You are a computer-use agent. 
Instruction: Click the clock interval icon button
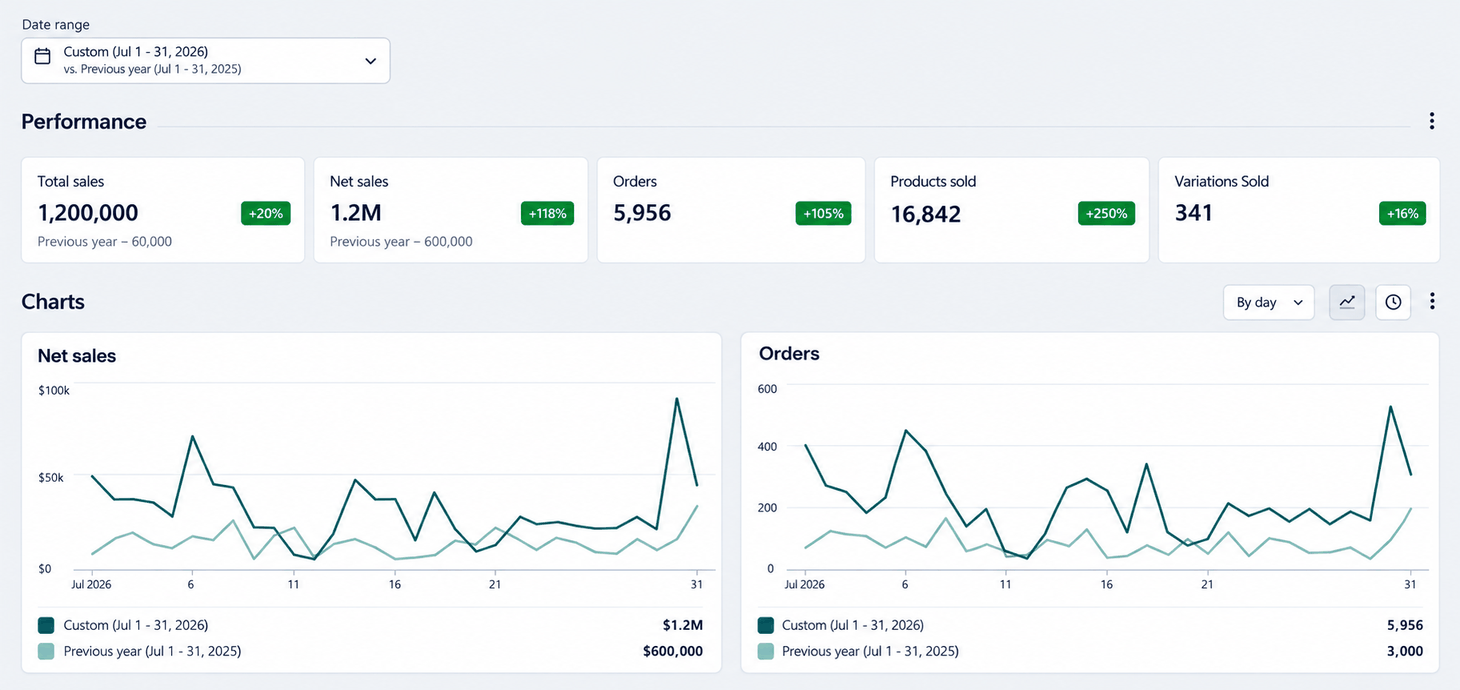(1393, 302)
